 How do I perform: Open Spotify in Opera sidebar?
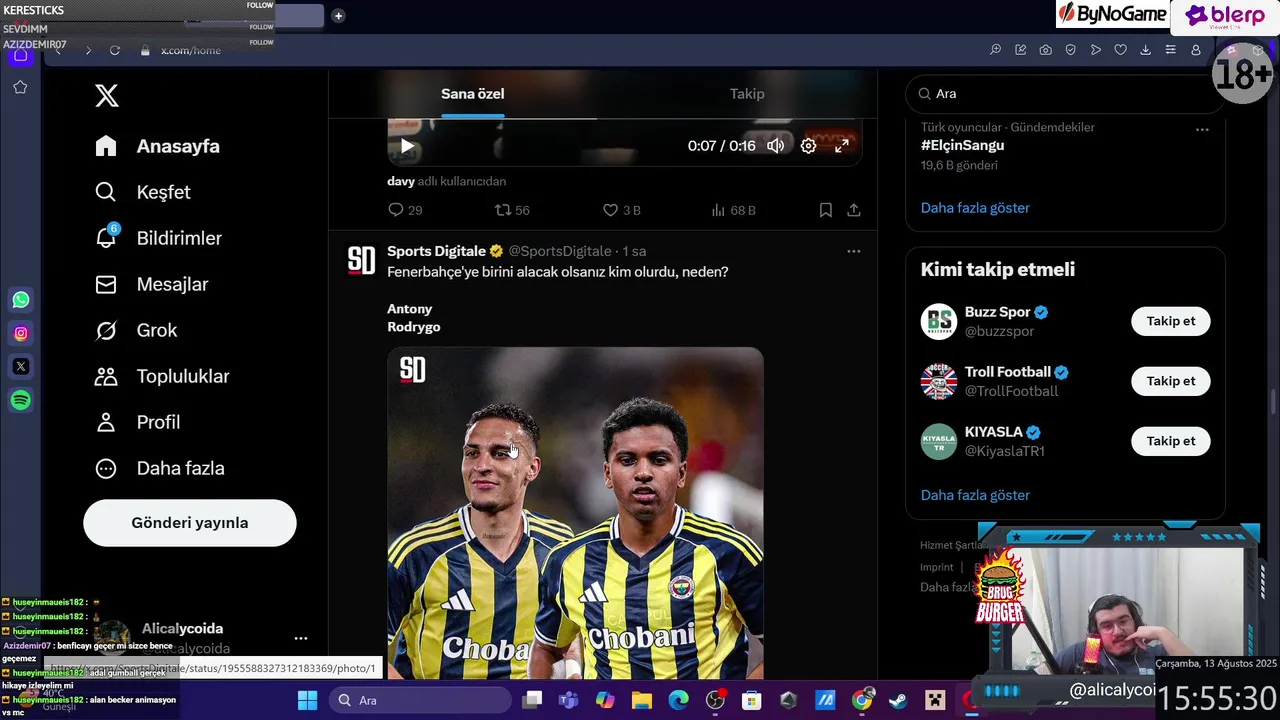click(x=21, y=400)
